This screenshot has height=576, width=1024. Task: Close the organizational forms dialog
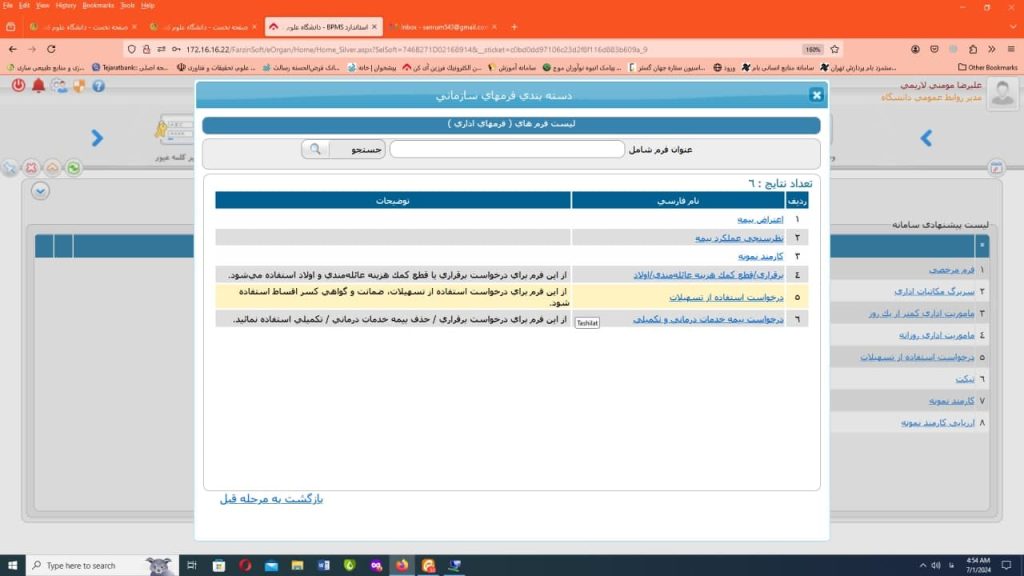(816, 95)
